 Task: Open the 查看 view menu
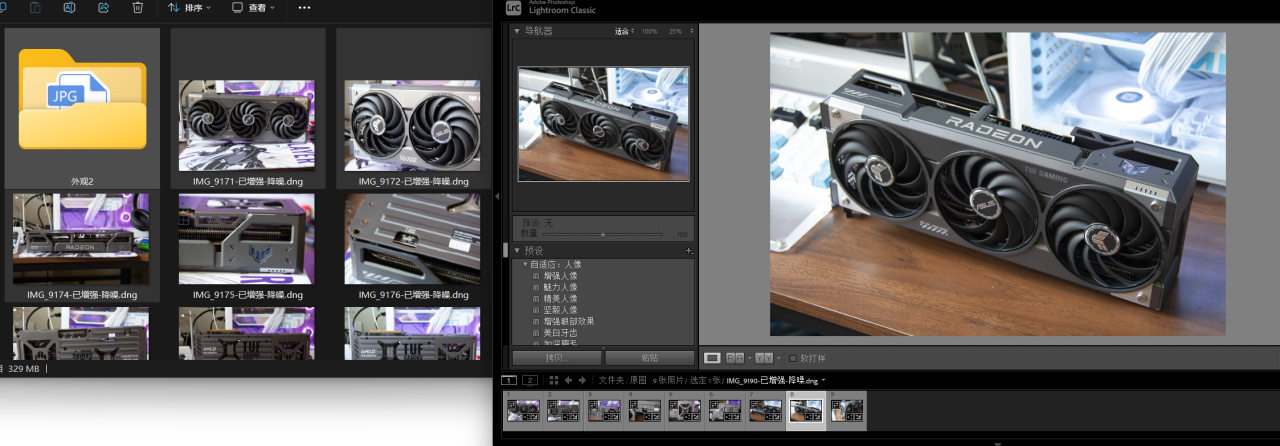(256, 8)
